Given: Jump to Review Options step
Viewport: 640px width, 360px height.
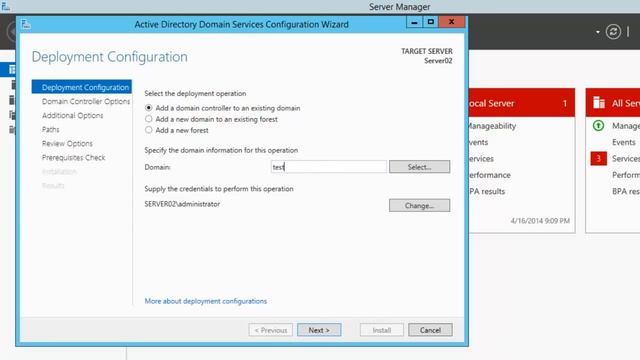Looking at the screenshot, I should (67, 144).
